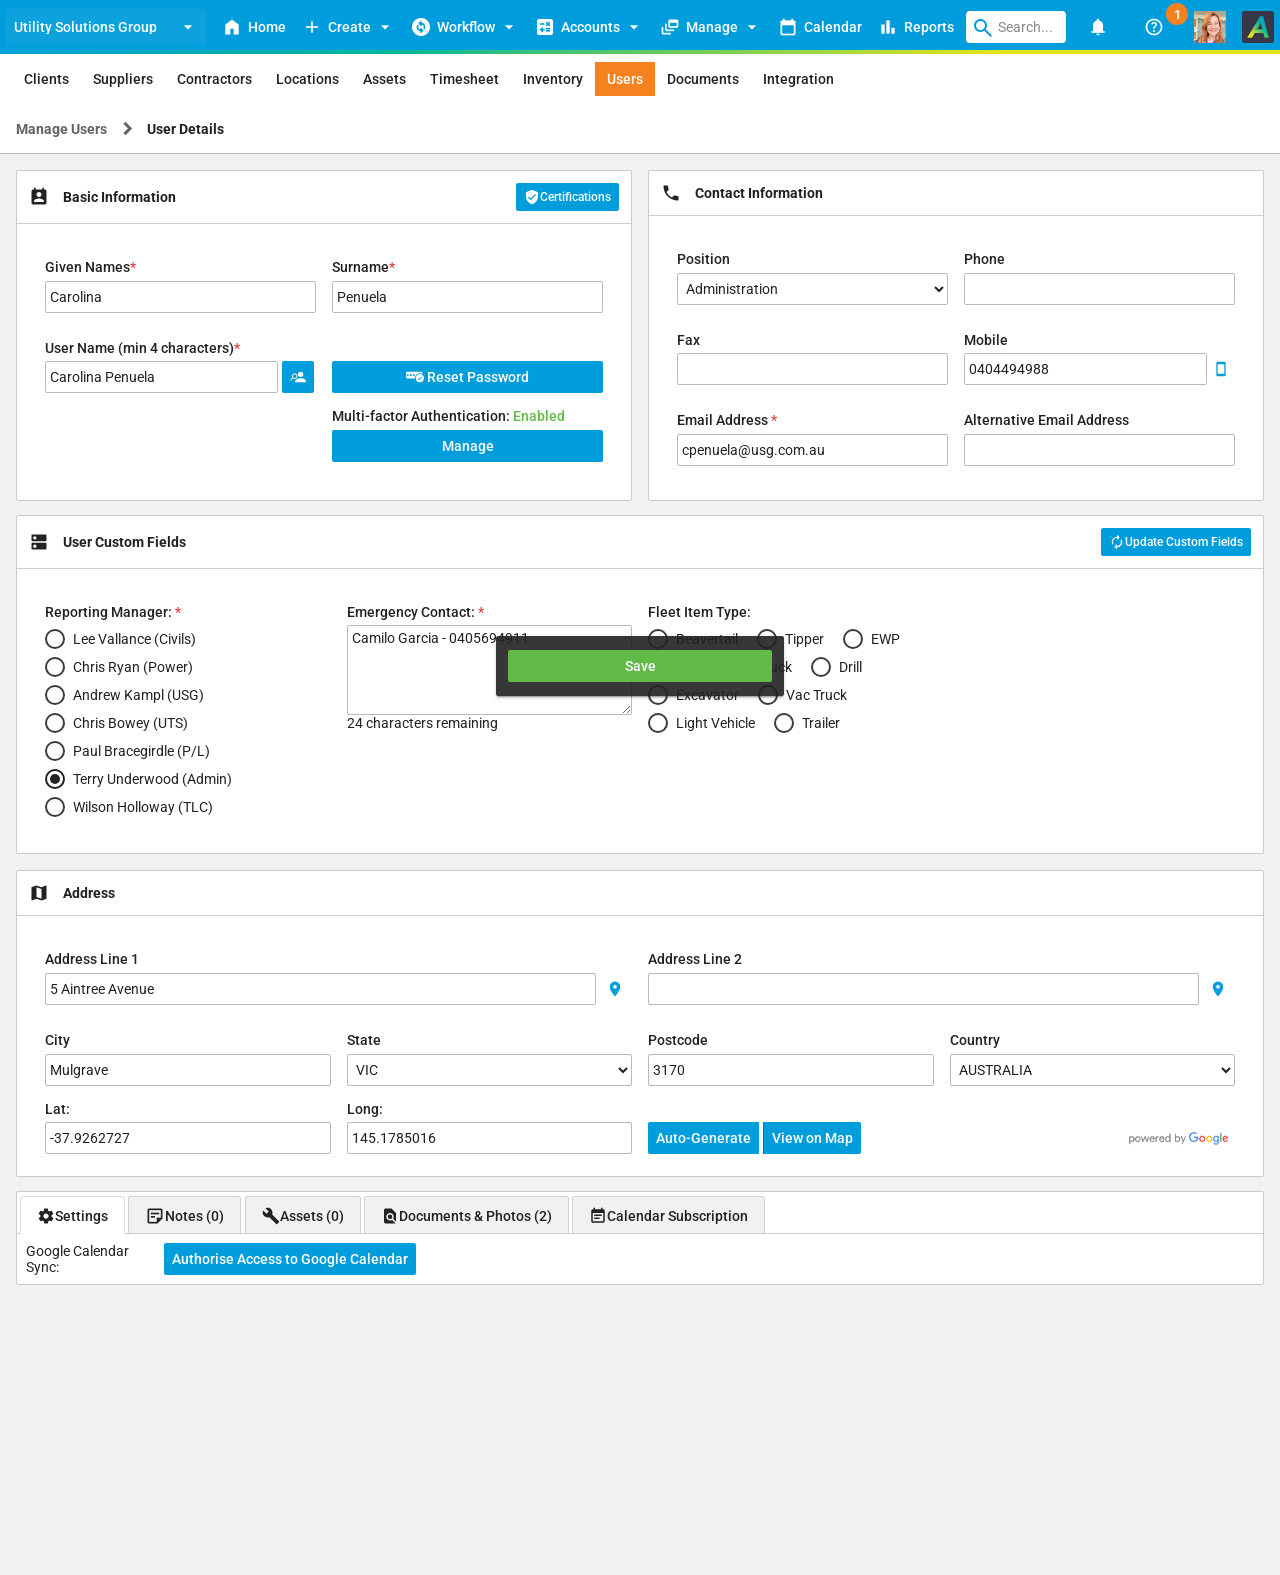The image size is (1280, 1575).
Task: Click the search magnifier icon
Action: [x=983, y=27]
